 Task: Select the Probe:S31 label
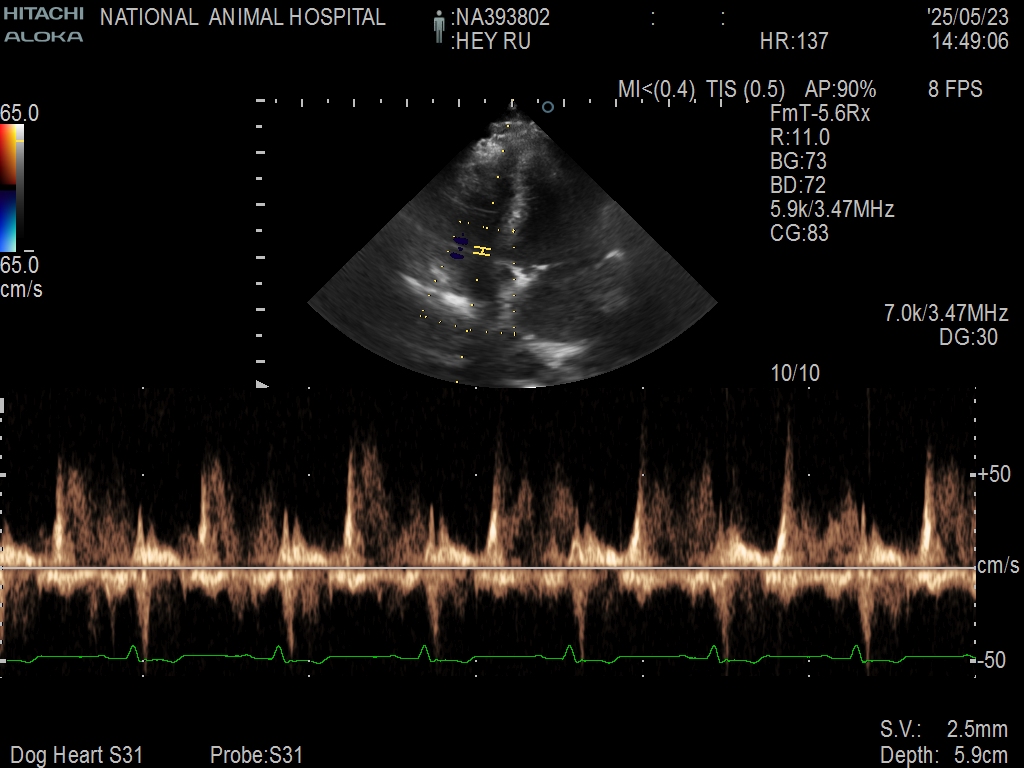pos(256,755)
